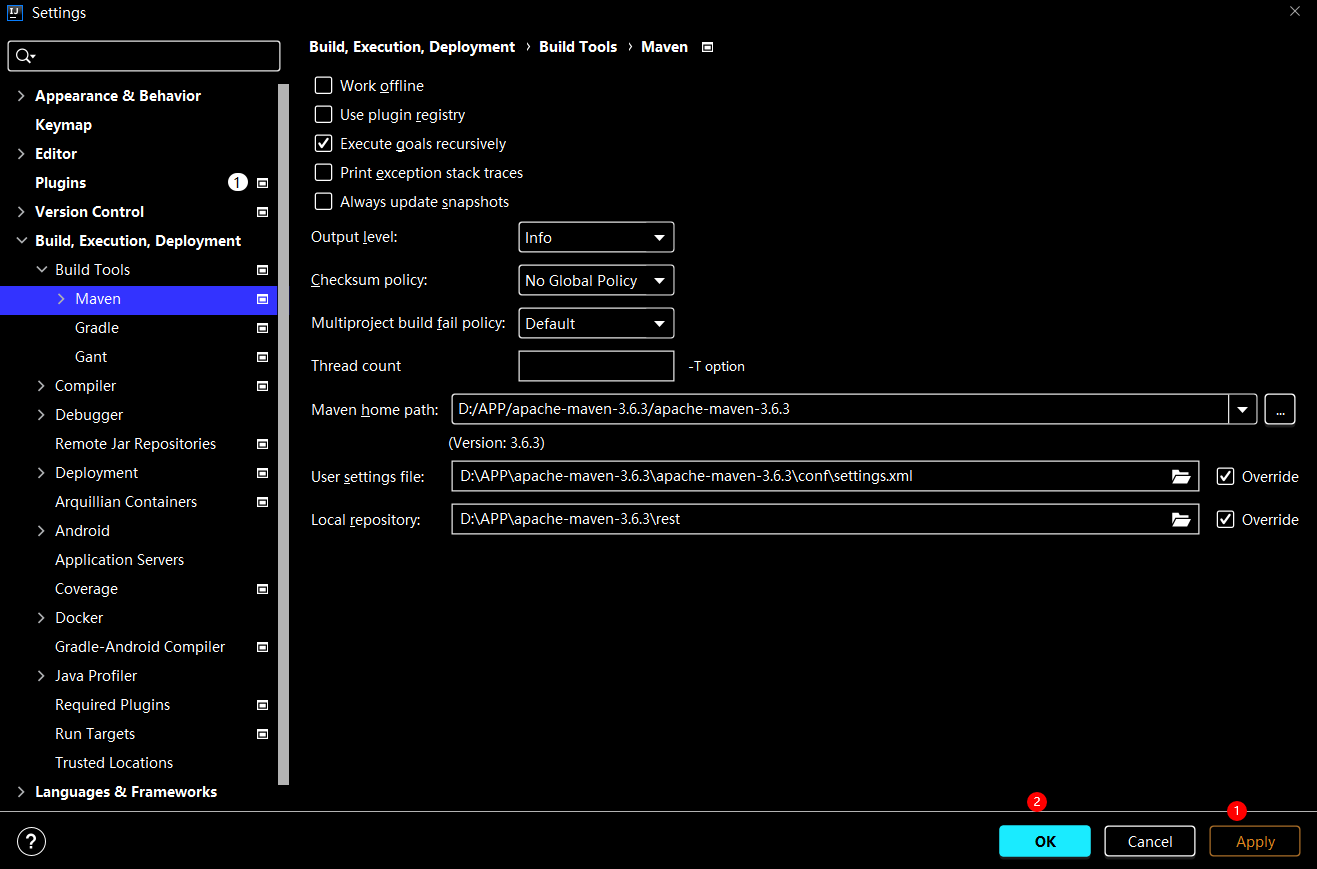Uncheck Execute goals recursively
The image size is (1317, 869).
pyautogui.click(x=323, y=144)
